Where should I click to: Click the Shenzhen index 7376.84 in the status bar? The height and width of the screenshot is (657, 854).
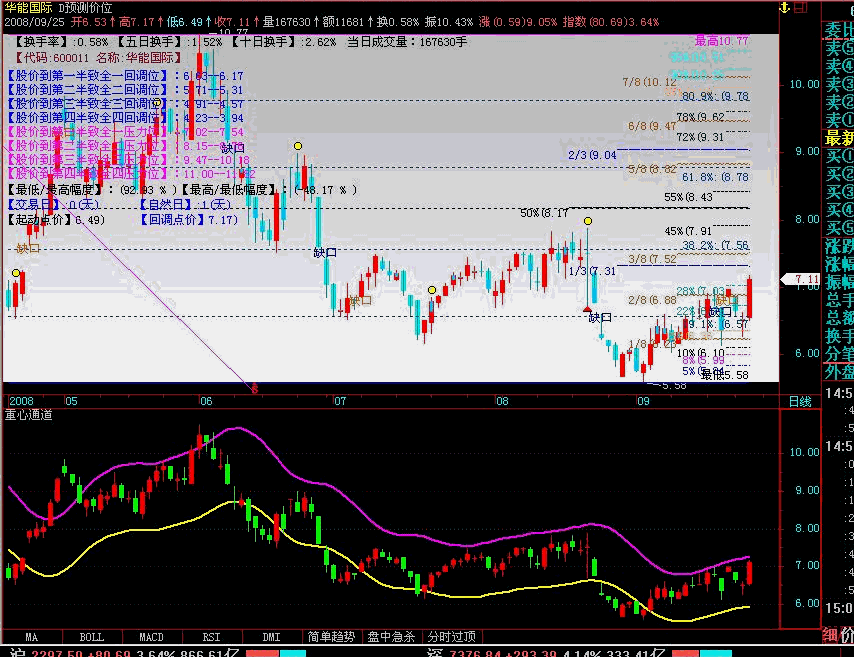click(476, 654)
